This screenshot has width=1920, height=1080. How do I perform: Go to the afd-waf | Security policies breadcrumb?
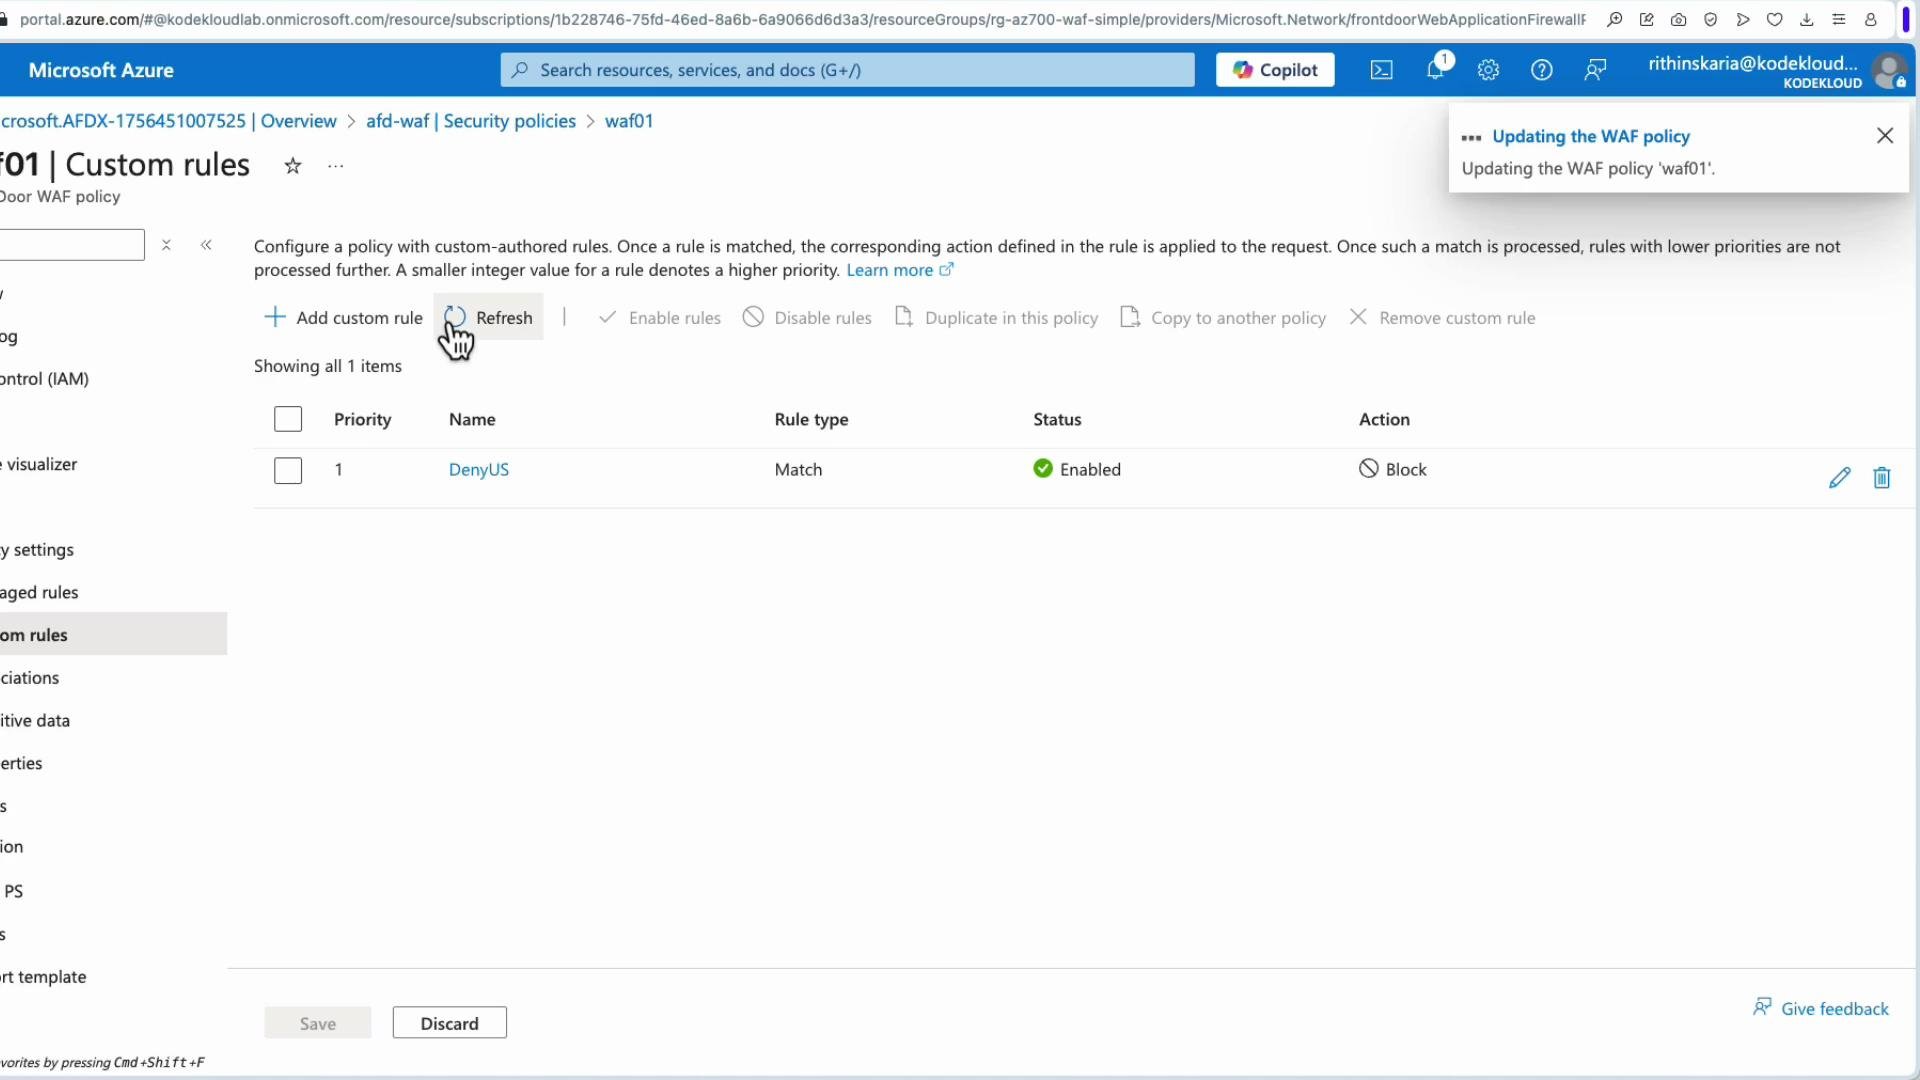(x=471, y=121)
